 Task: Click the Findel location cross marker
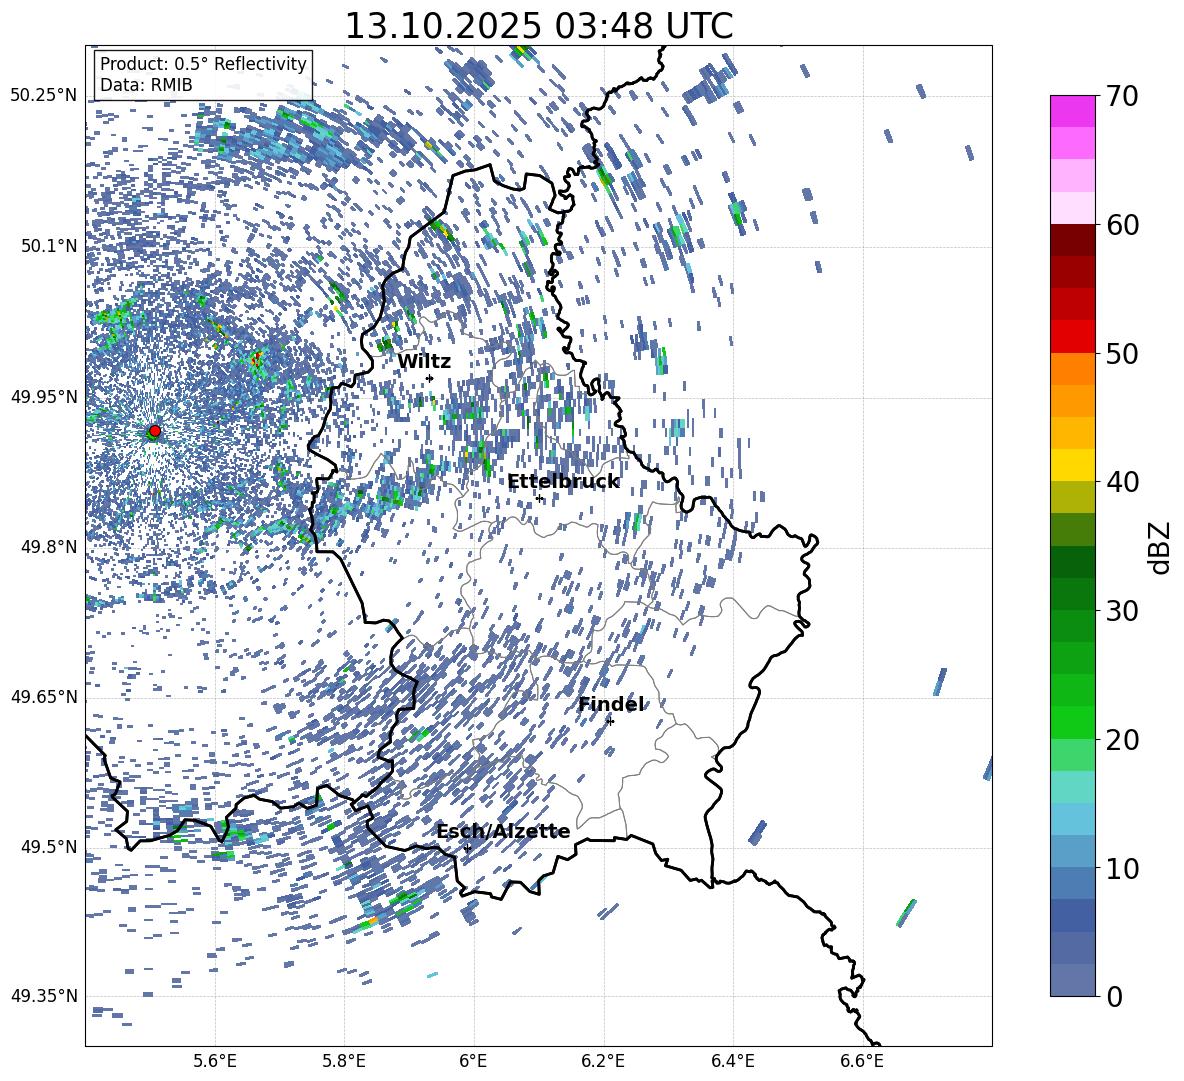(610, 721)
